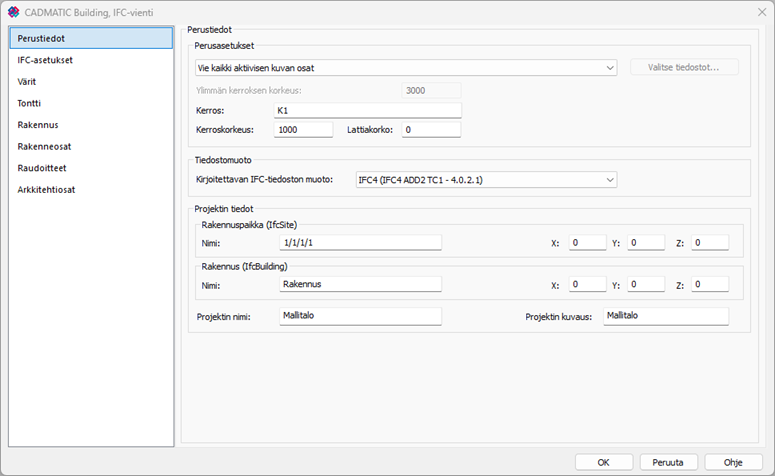
Task: Click the Lattiakorko value field
Action: pyautogui.click(x=430, y=130)
